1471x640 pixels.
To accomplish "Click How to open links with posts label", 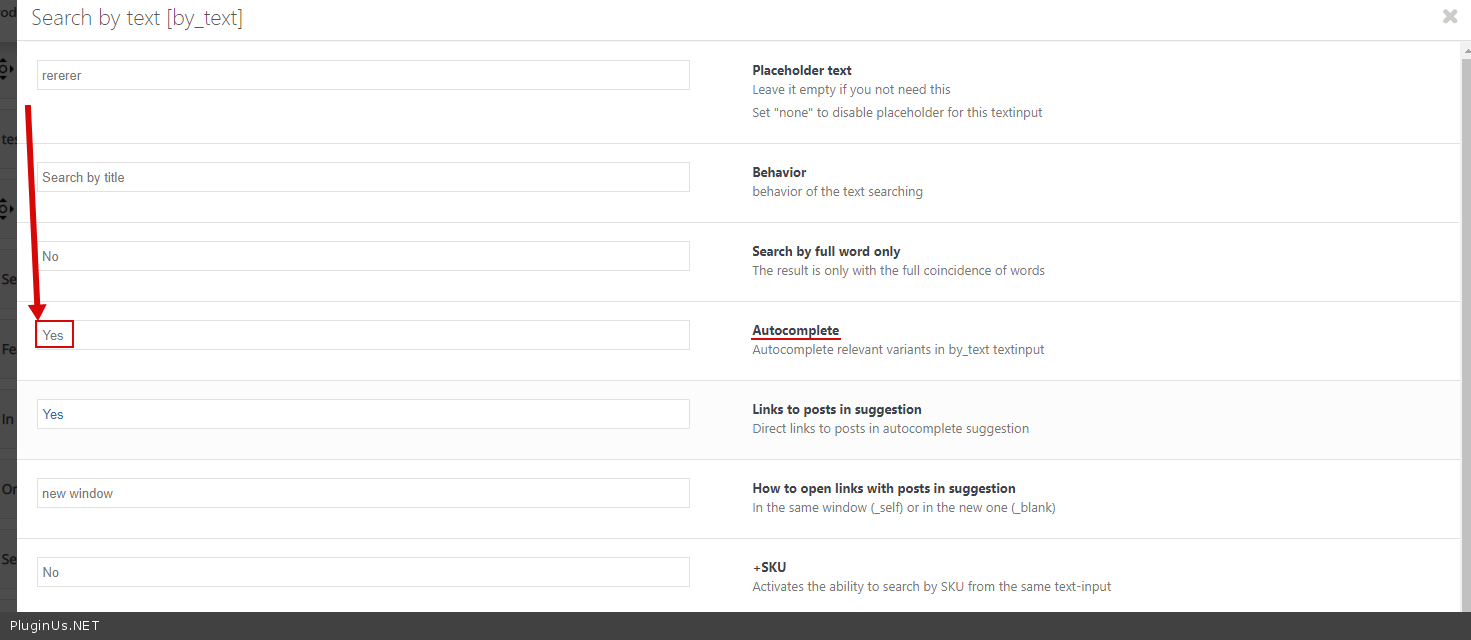I will click(x=883, y=488).
